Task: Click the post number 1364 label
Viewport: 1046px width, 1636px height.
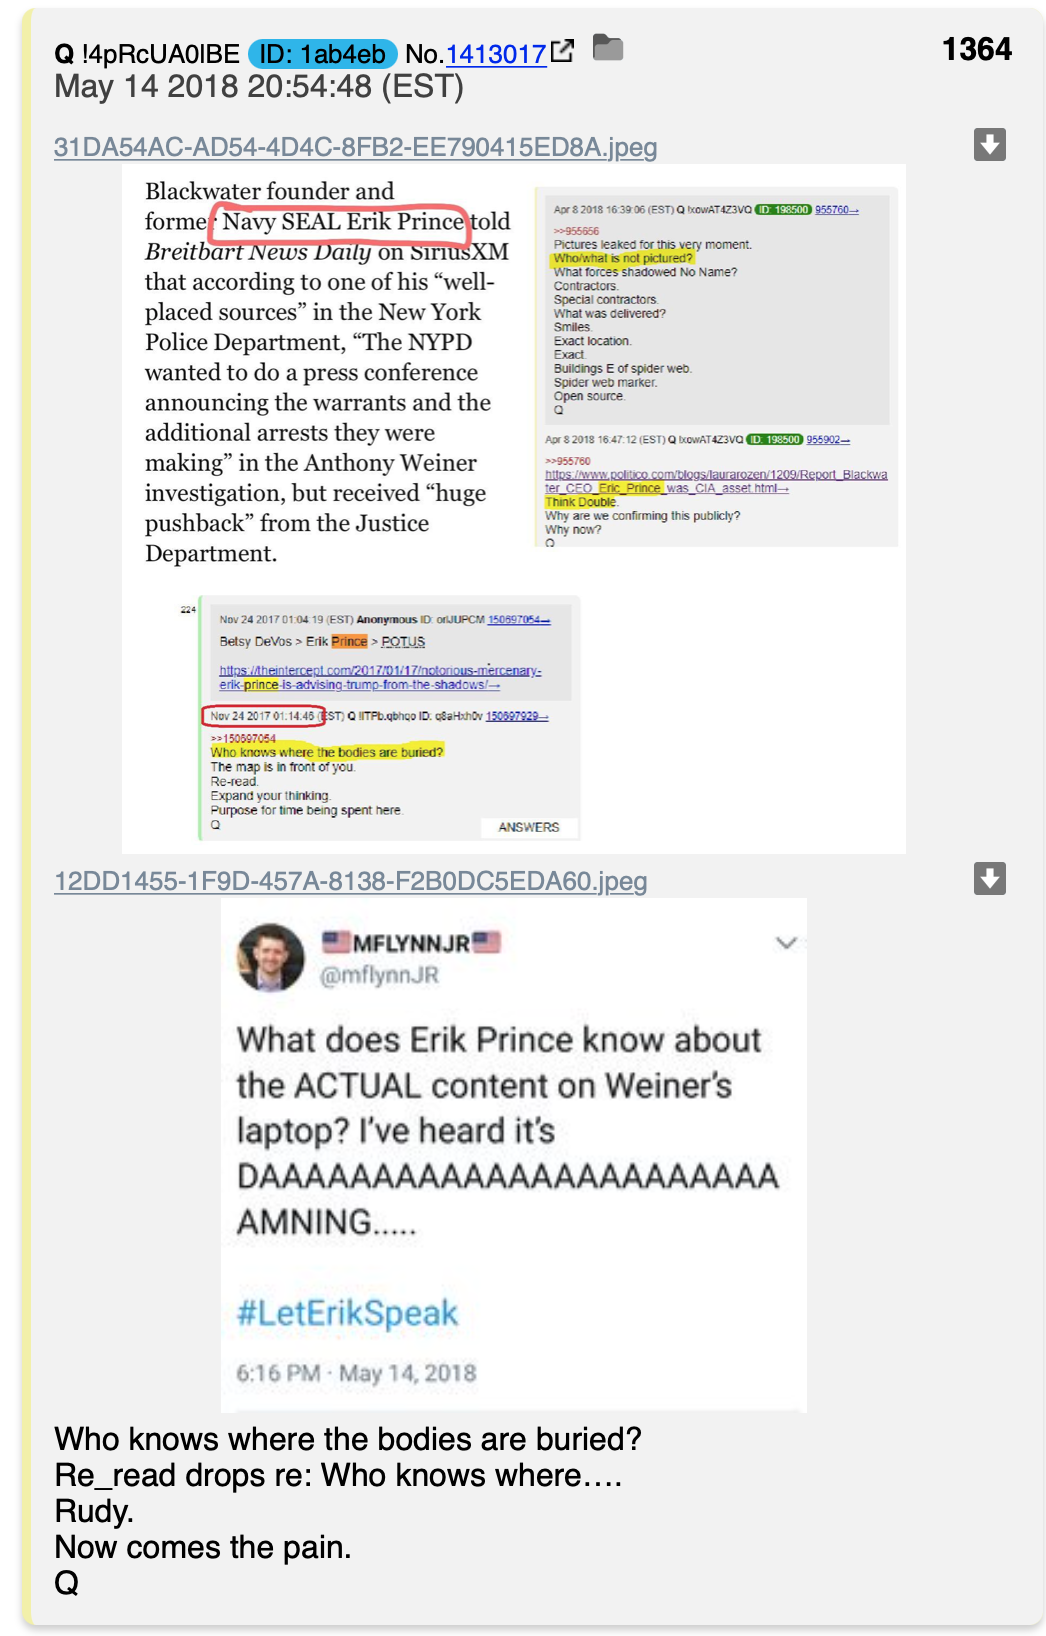Action: (x=977, y=50)
